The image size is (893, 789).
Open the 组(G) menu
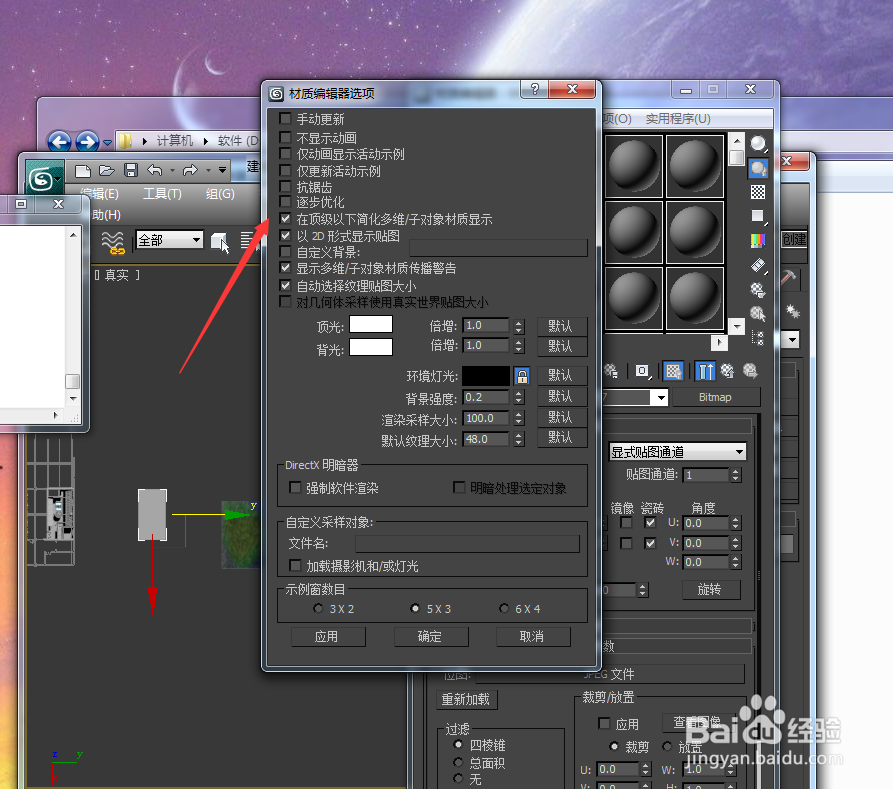tap(220, 194)
